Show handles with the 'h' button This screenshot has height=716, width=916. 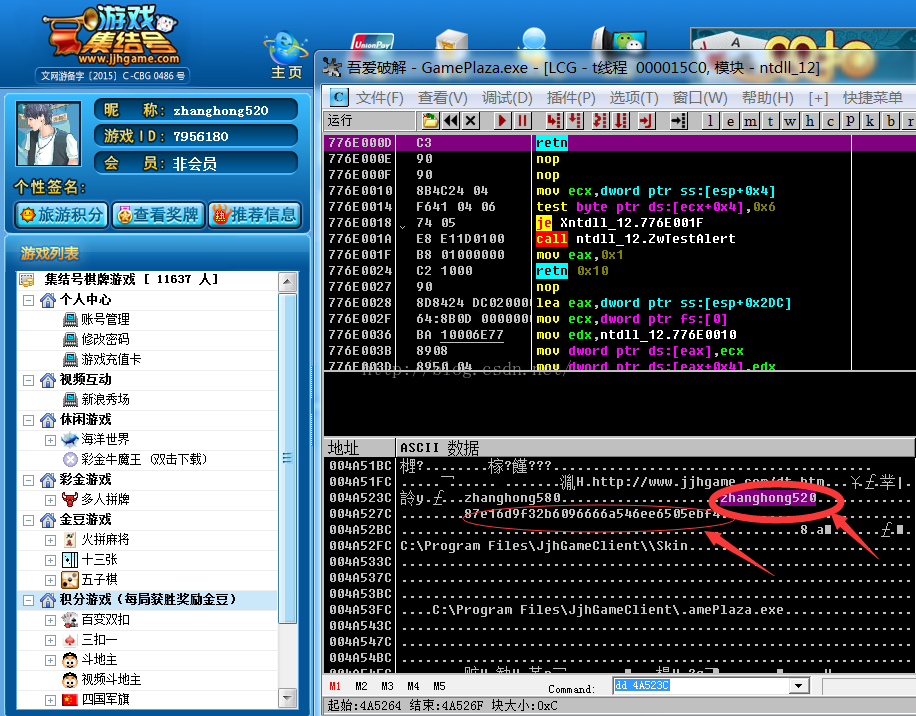click(x=810, y=121)
